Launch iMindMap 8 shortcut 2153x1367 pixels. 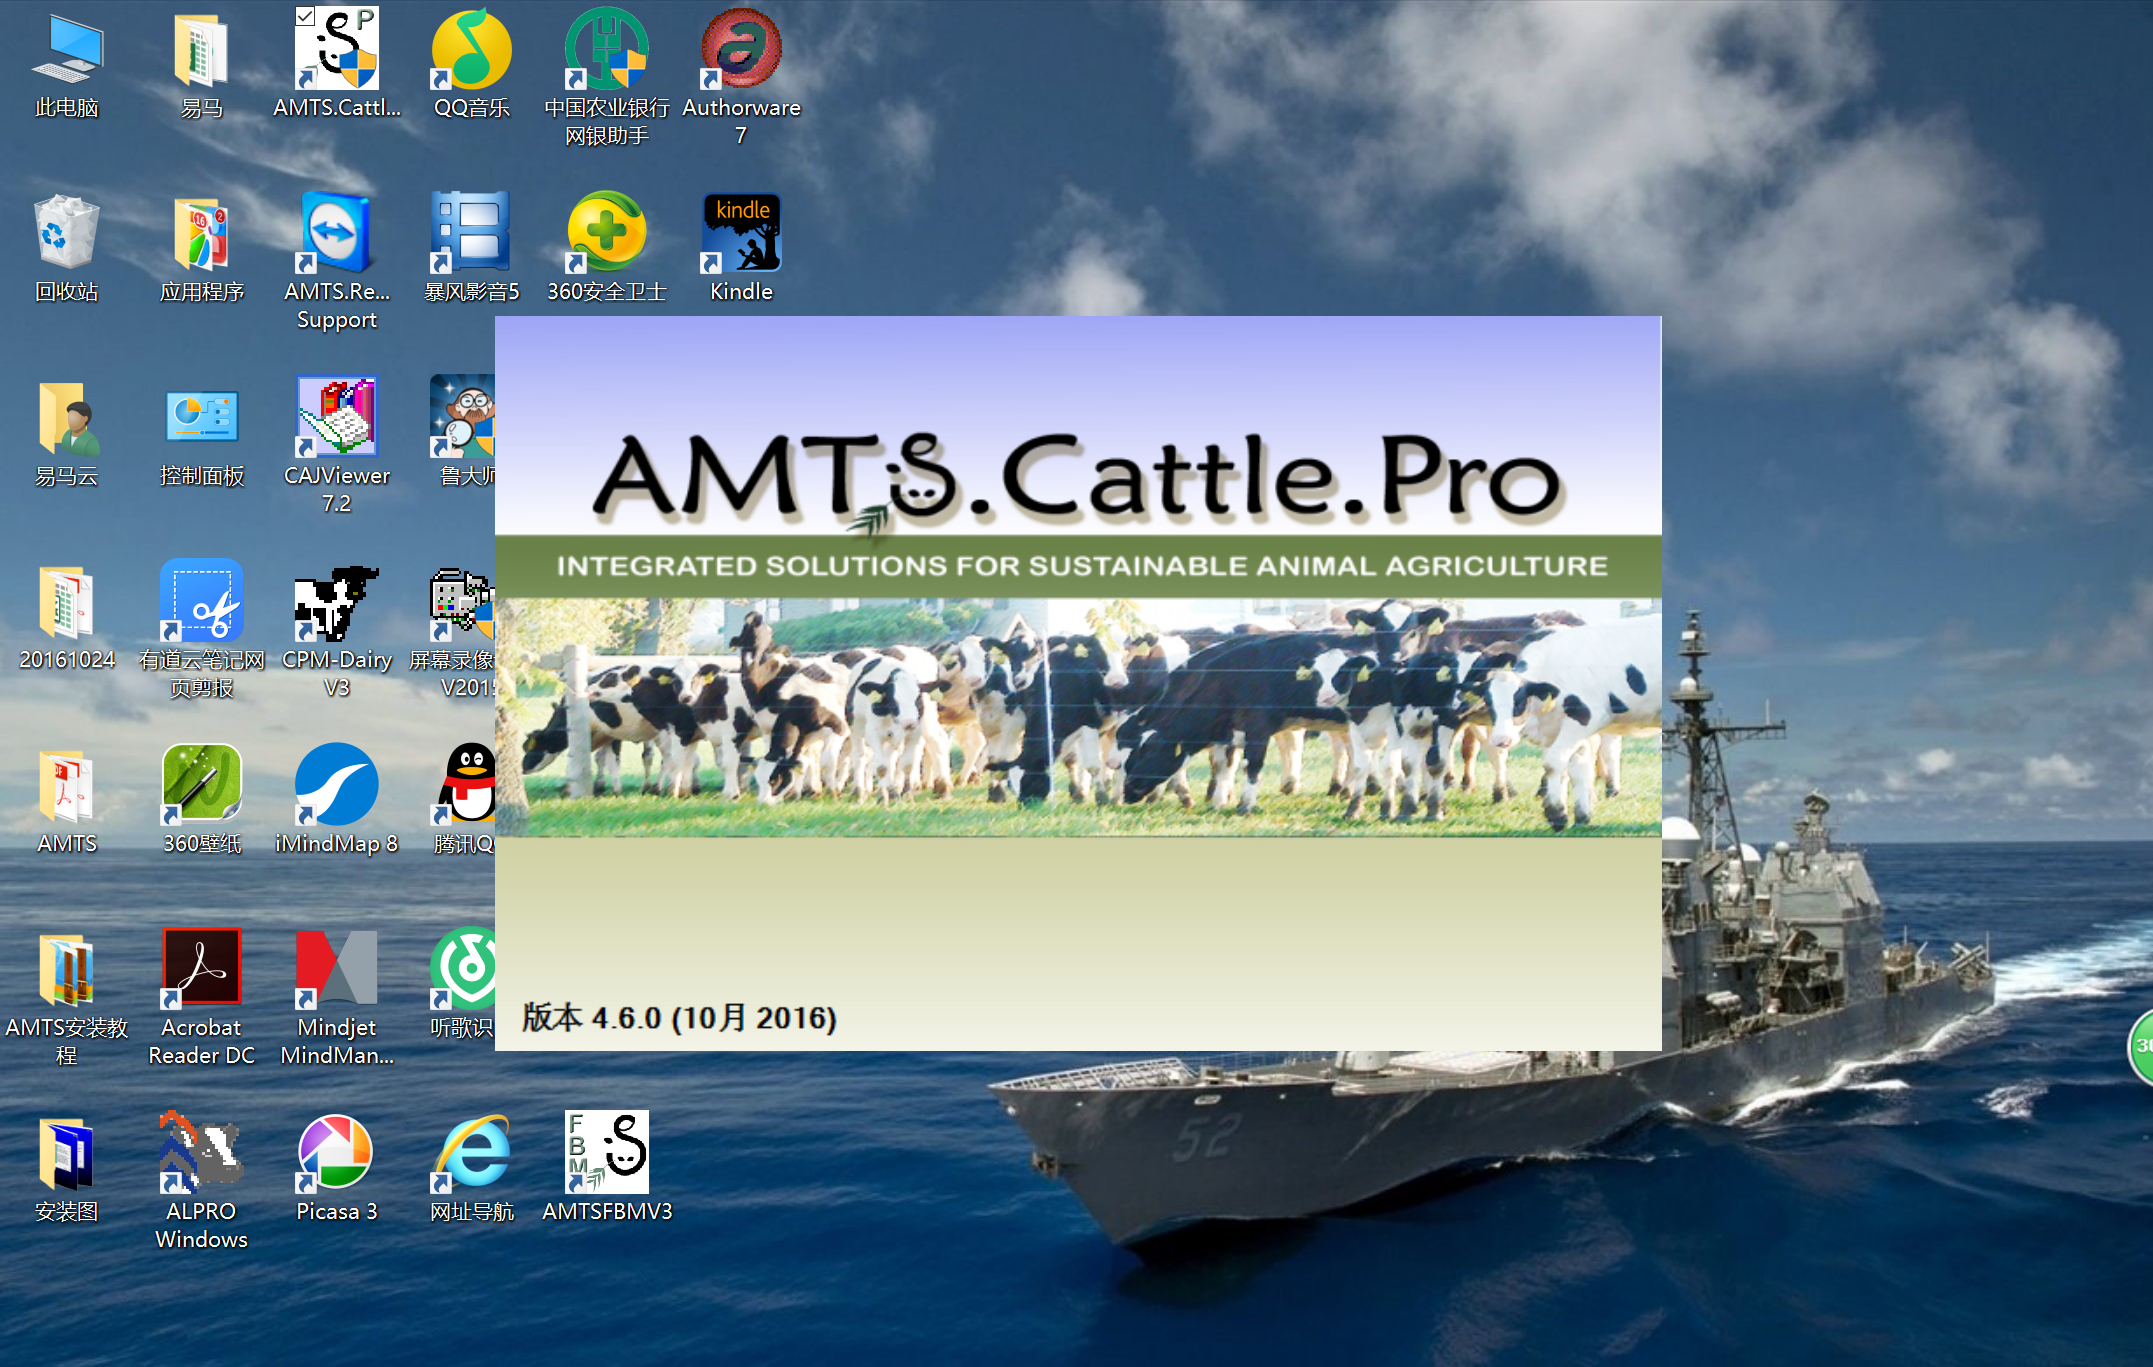337,801
